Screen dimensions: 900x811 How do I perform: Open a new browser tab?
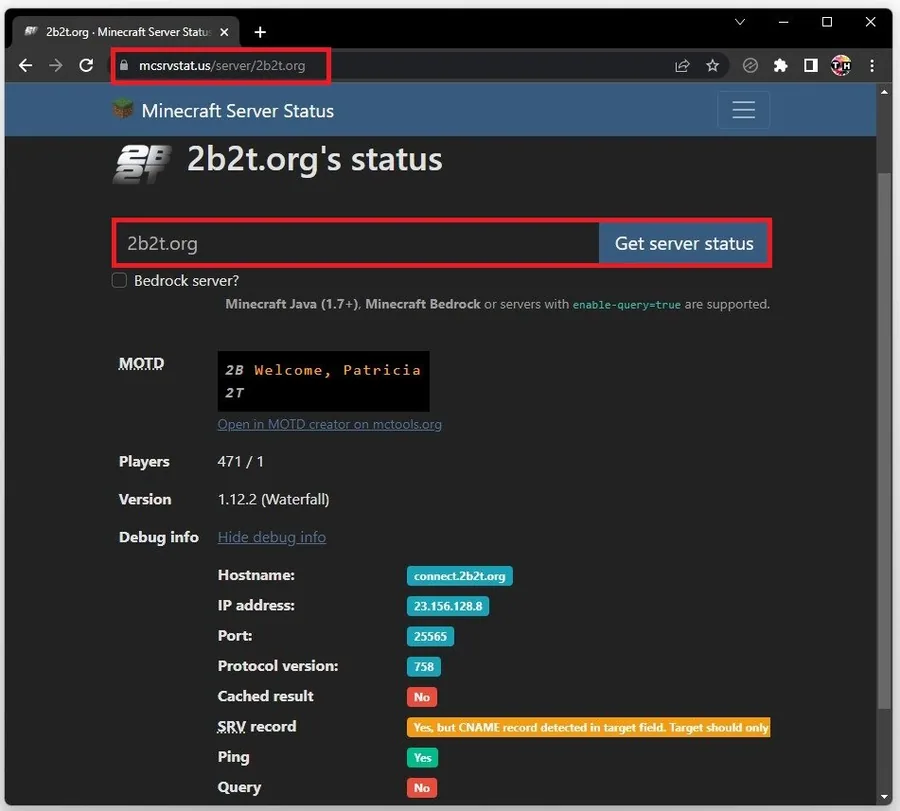pyautogui.click(x=260, y=32)
